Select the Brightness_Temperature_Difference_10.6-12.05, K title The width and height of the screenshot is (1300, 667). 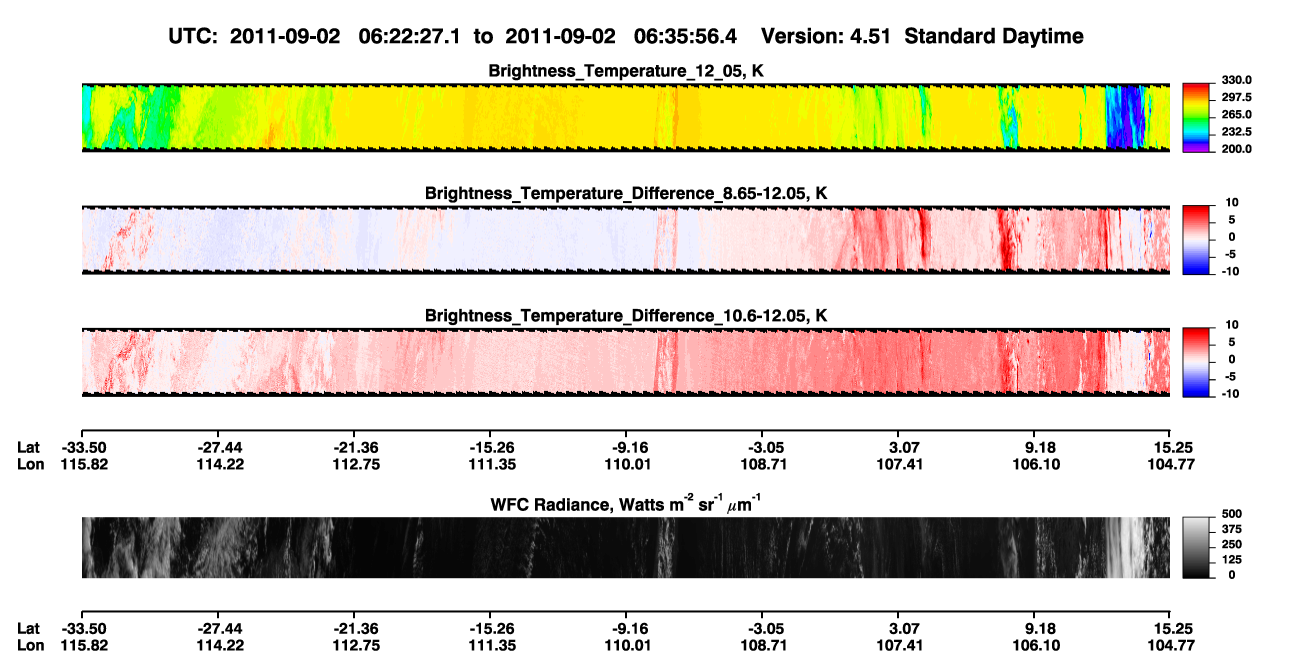[x=626, y=316]
